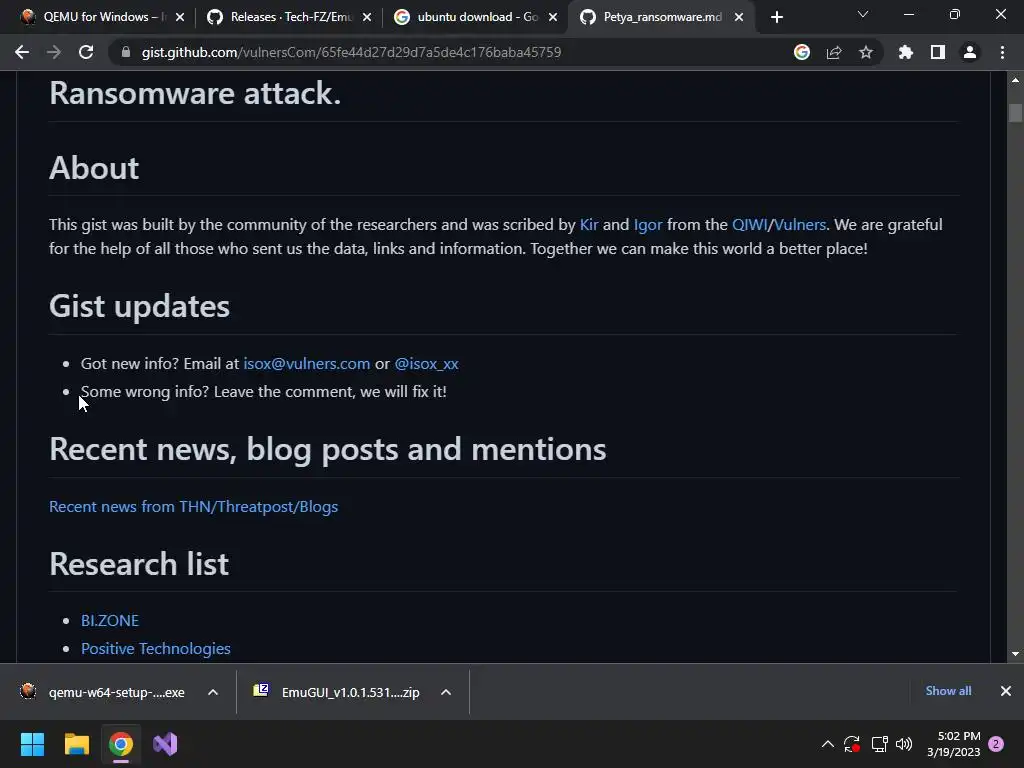1024x768 pixels.
Task: Open the tab search dropdown arrow
Action: coord(863,14)
